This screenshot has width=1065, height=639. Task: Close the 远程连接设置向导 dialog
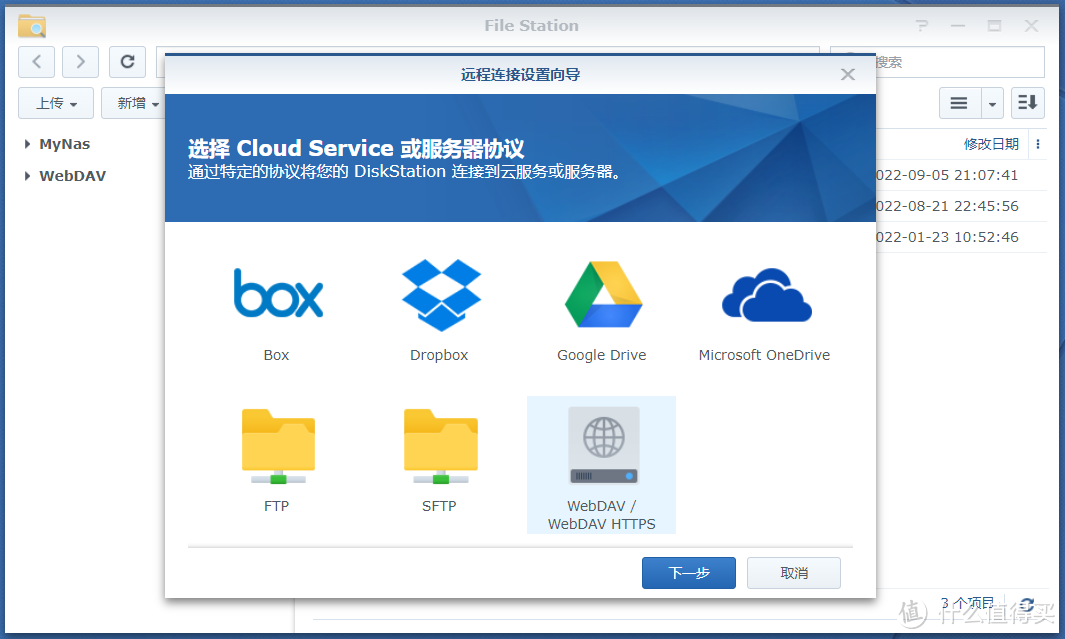point(848,75)
